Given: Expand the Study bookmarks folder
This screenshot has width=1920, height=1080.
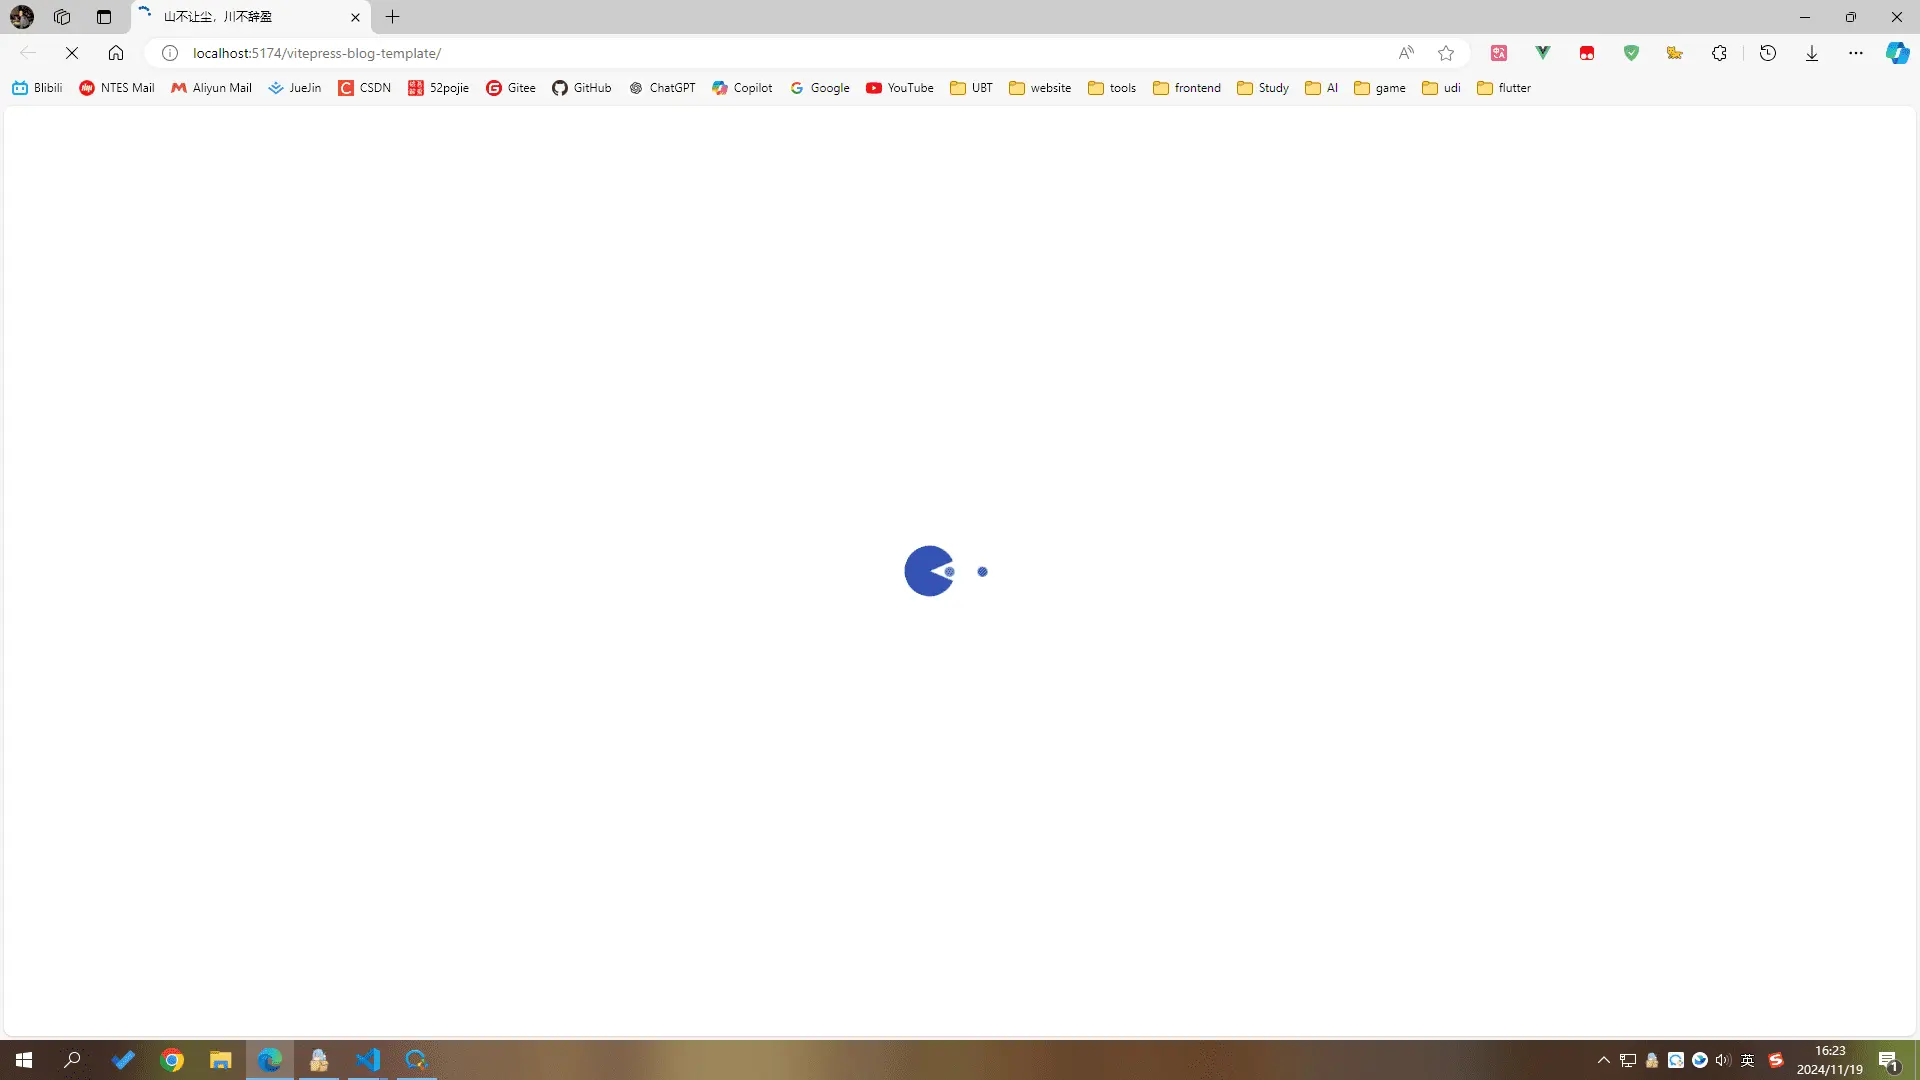Looking at the screenshot, I should pos(1263,88).
